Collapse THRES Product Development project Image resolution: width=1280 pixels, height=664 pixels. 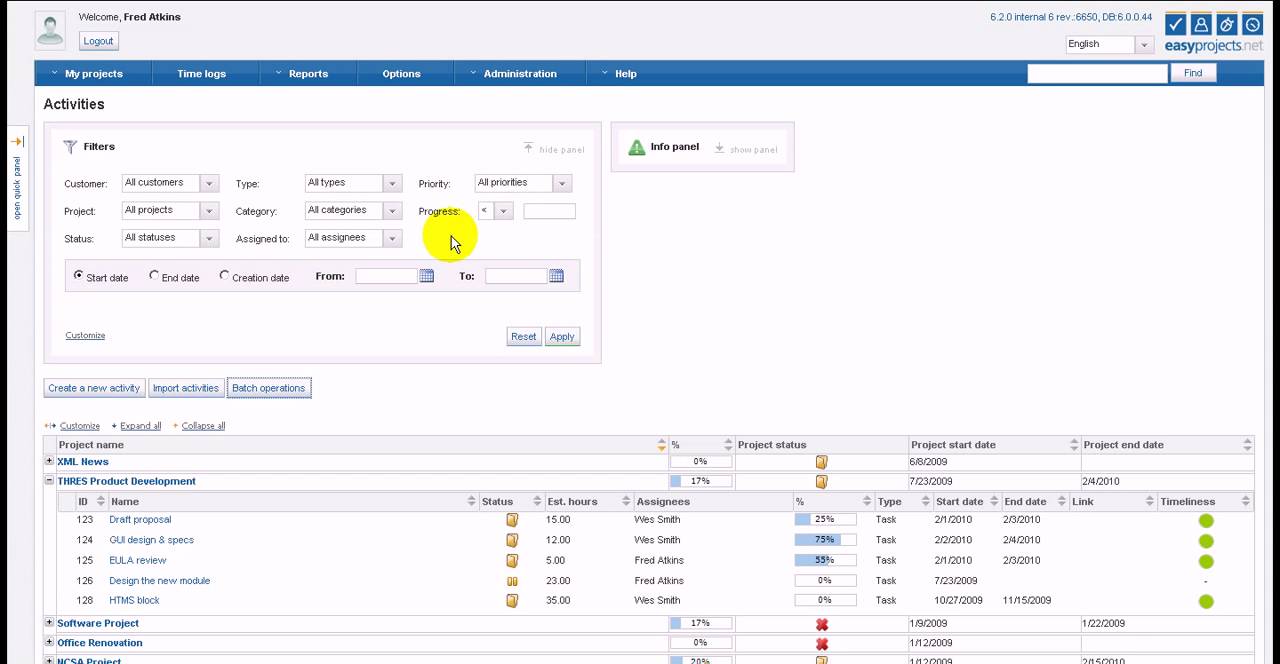[49, 481]
